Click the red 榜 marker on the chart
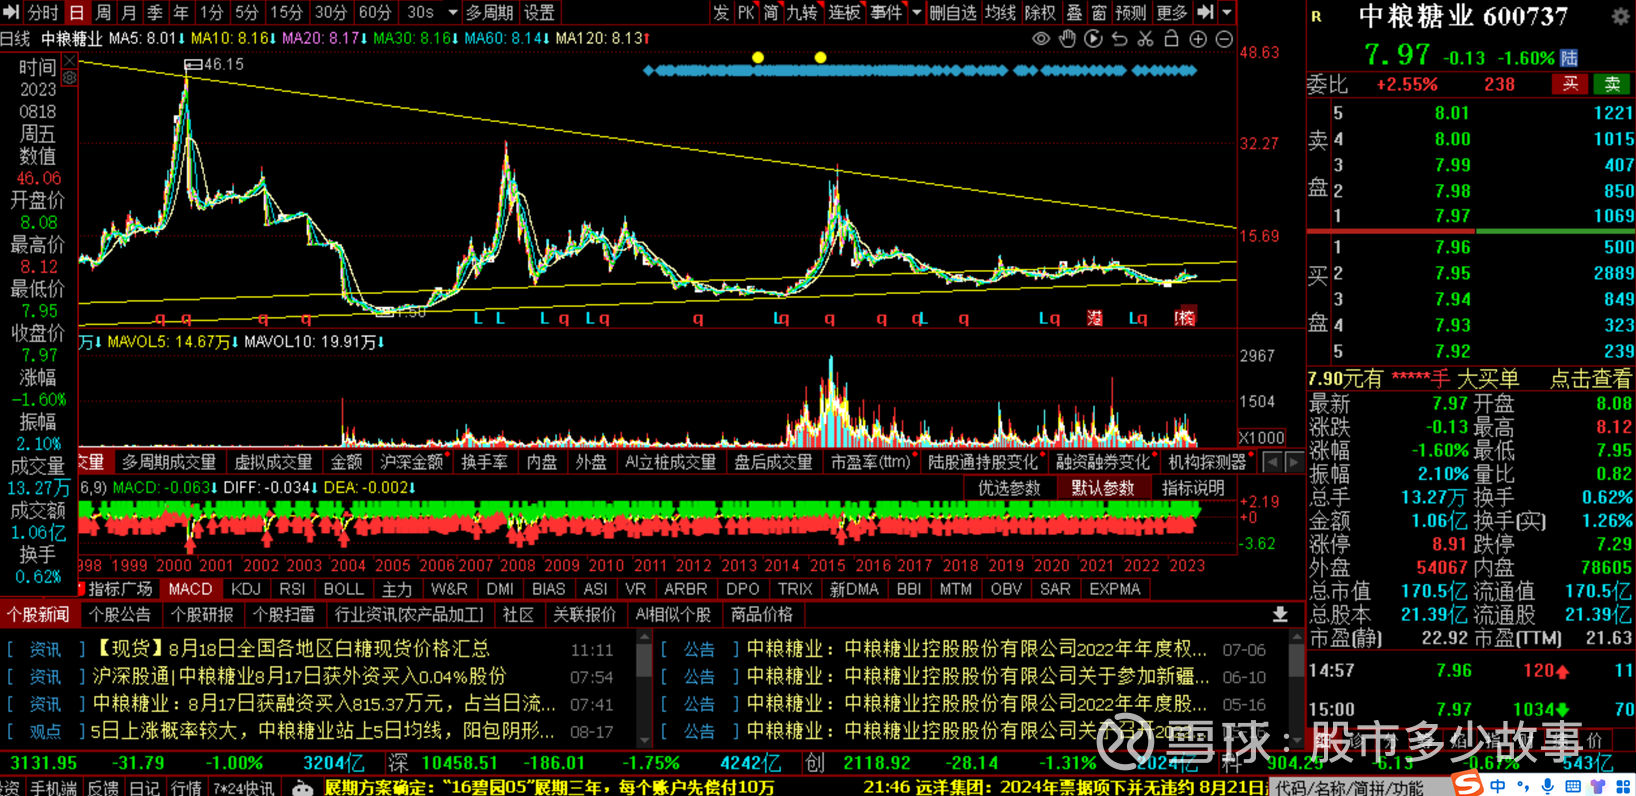 click(x=1185, y=318)
